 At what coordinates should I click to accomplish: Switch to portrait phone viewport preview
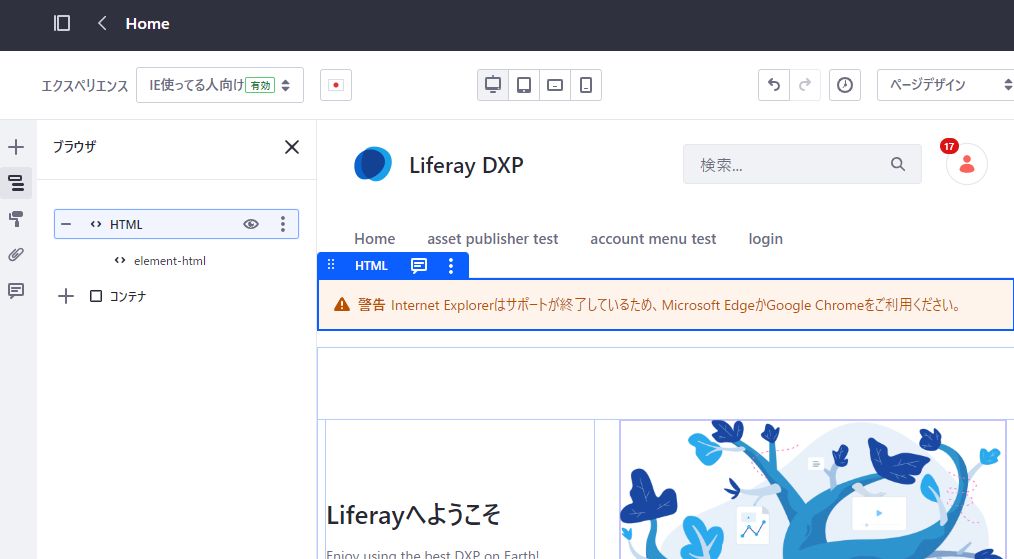pos(586,85)
